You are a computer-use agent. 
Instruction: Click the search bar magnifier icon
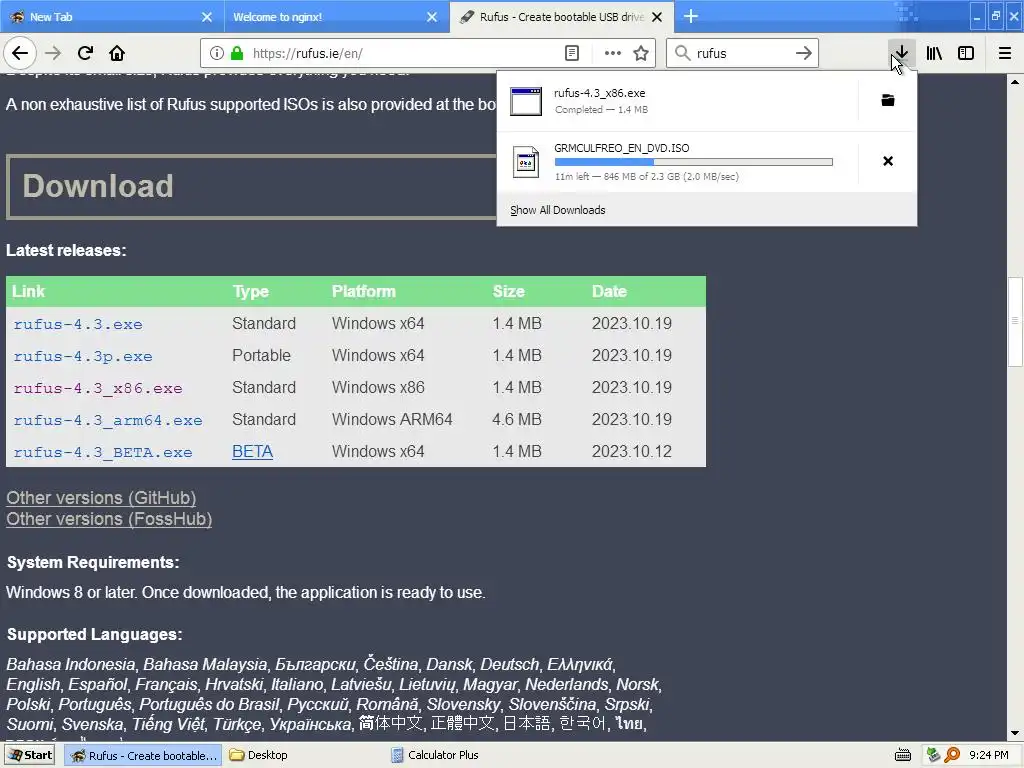[682, 53]
